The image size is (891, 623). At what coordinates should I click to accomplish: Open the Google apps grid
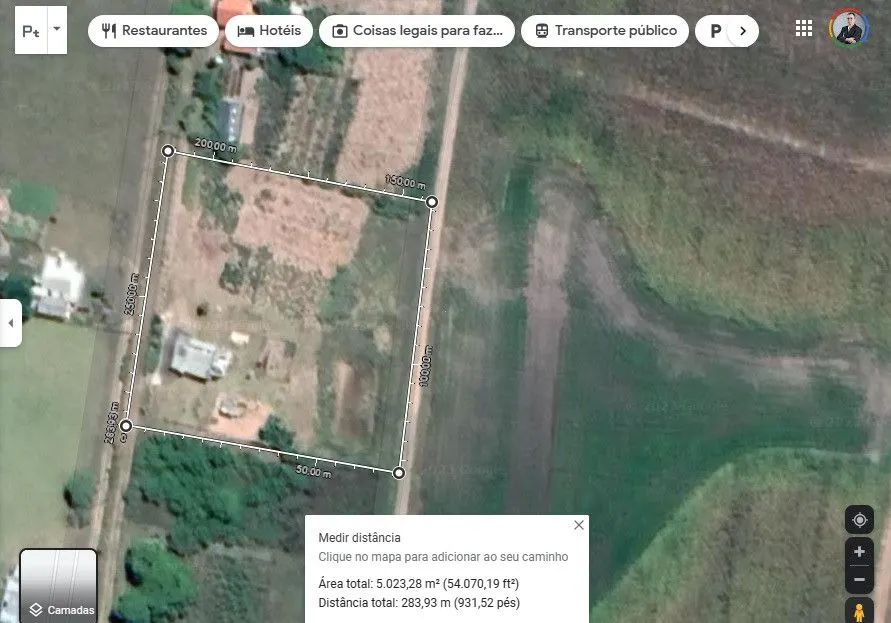coord(803,28)
